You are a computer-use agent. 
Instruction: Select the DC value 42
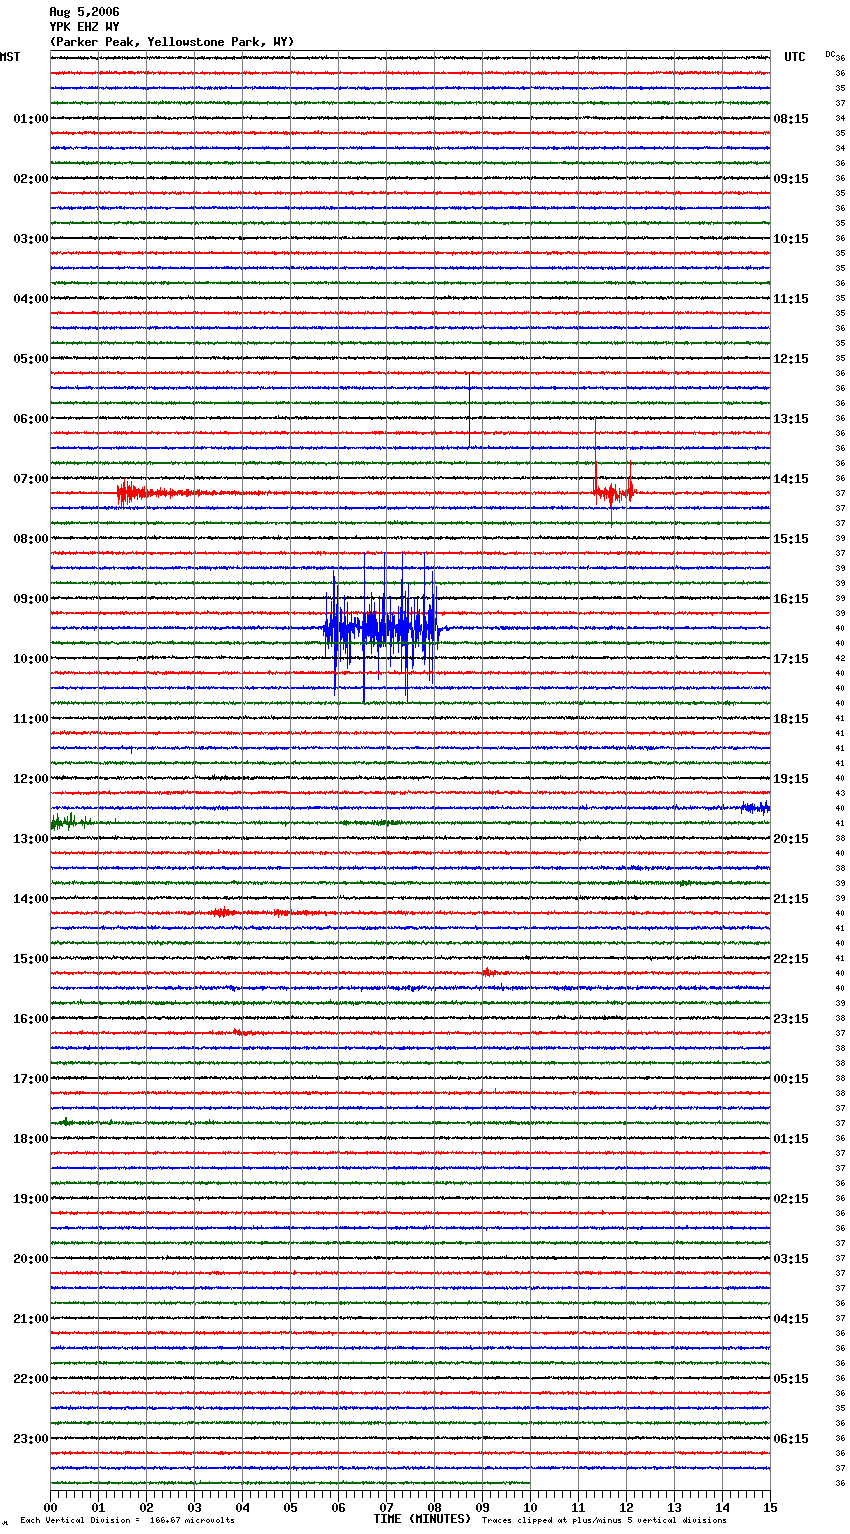840,658
